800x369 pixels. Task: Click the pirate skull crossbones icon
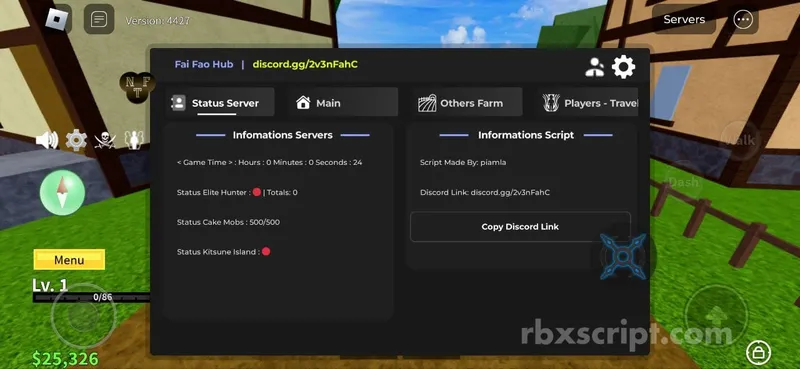(x=105, y=140)
